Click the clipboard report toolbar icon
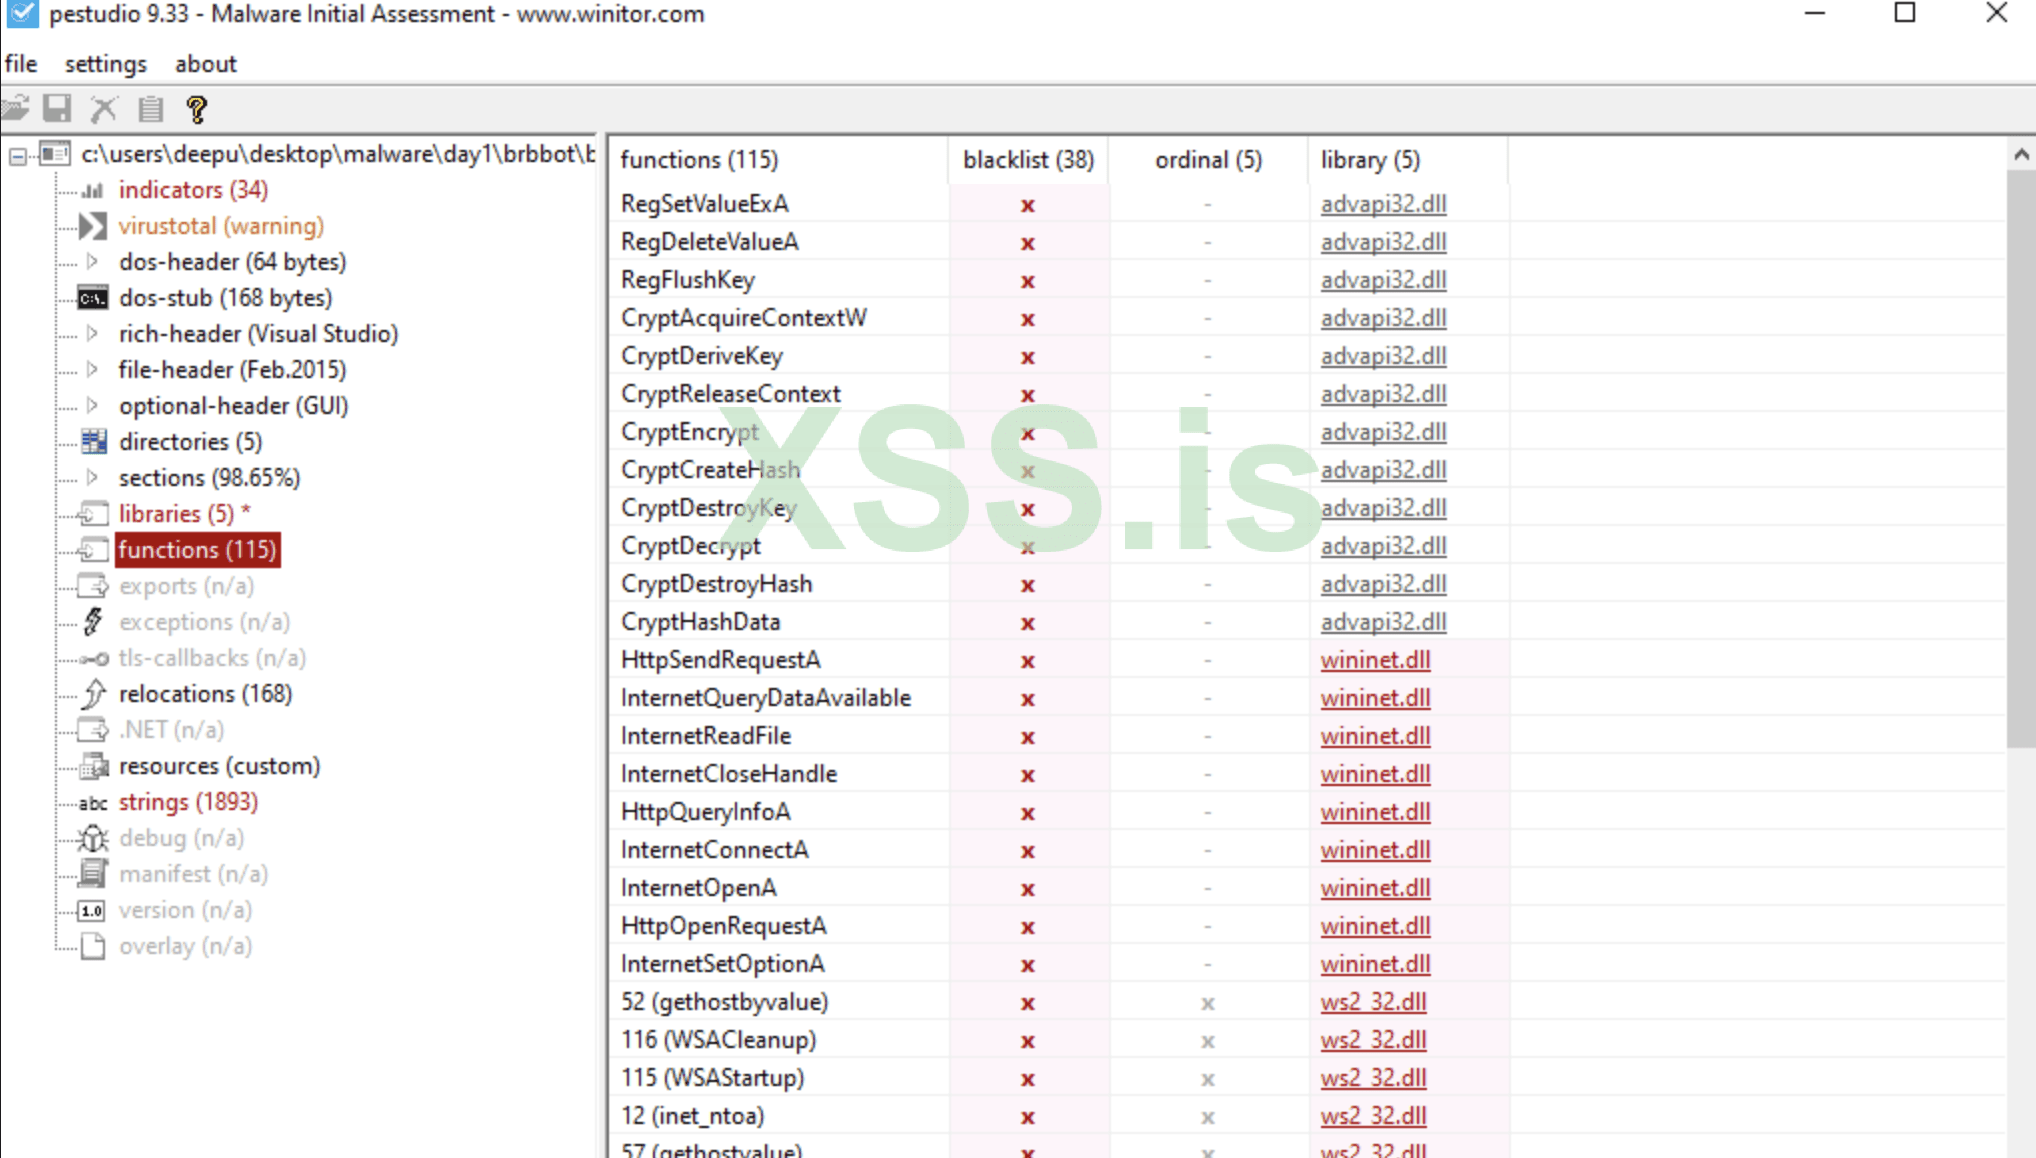Image resolution: width=2036 pixels, height=1158 pixels. (x=151, y=108)
